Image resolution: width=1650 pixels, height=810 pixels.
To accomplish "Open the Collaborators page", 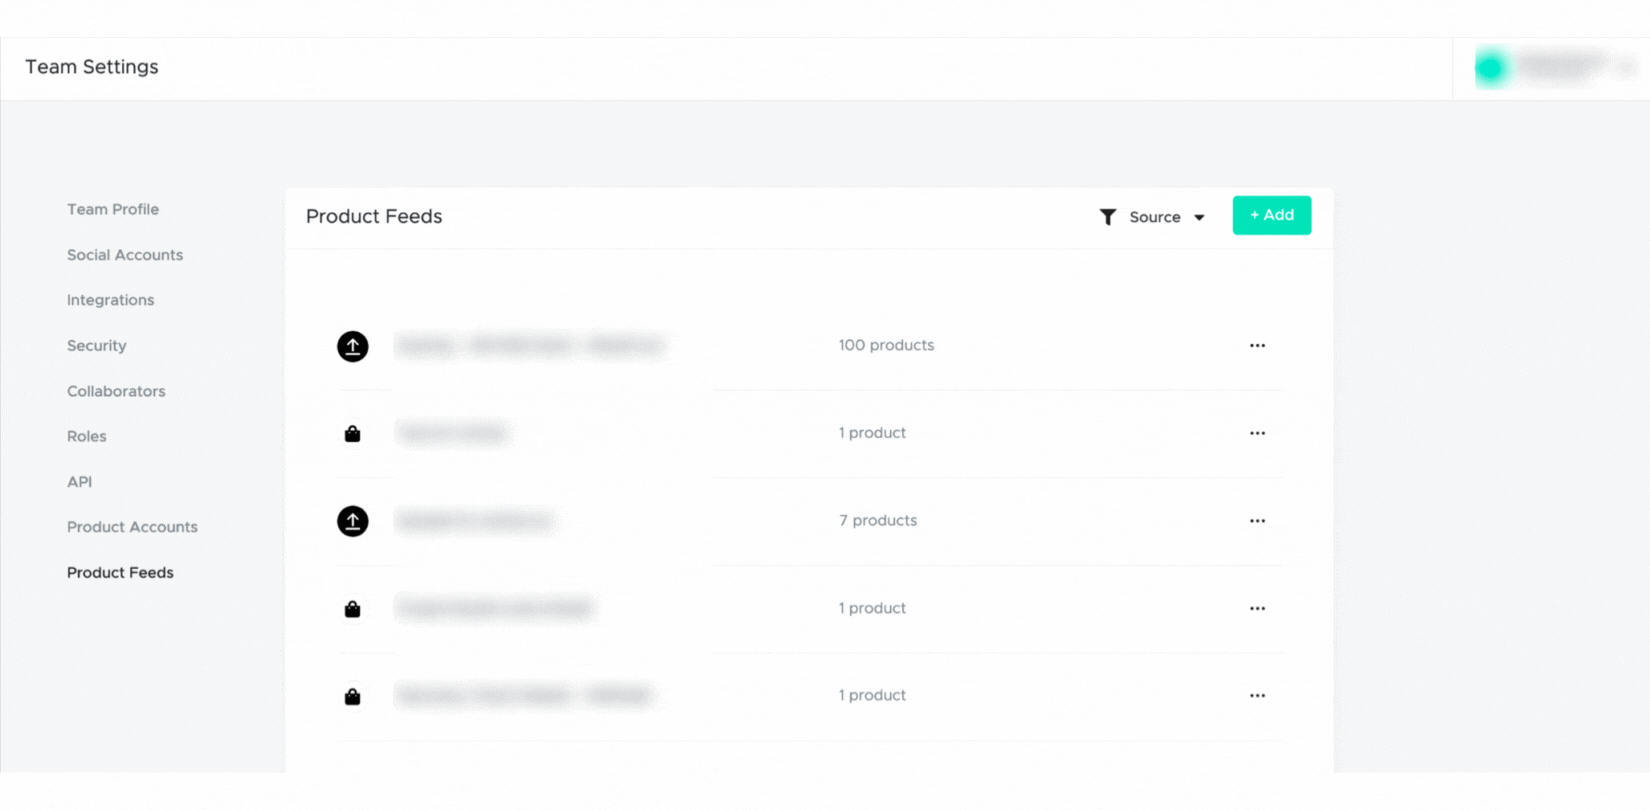I will coord(116,391).
